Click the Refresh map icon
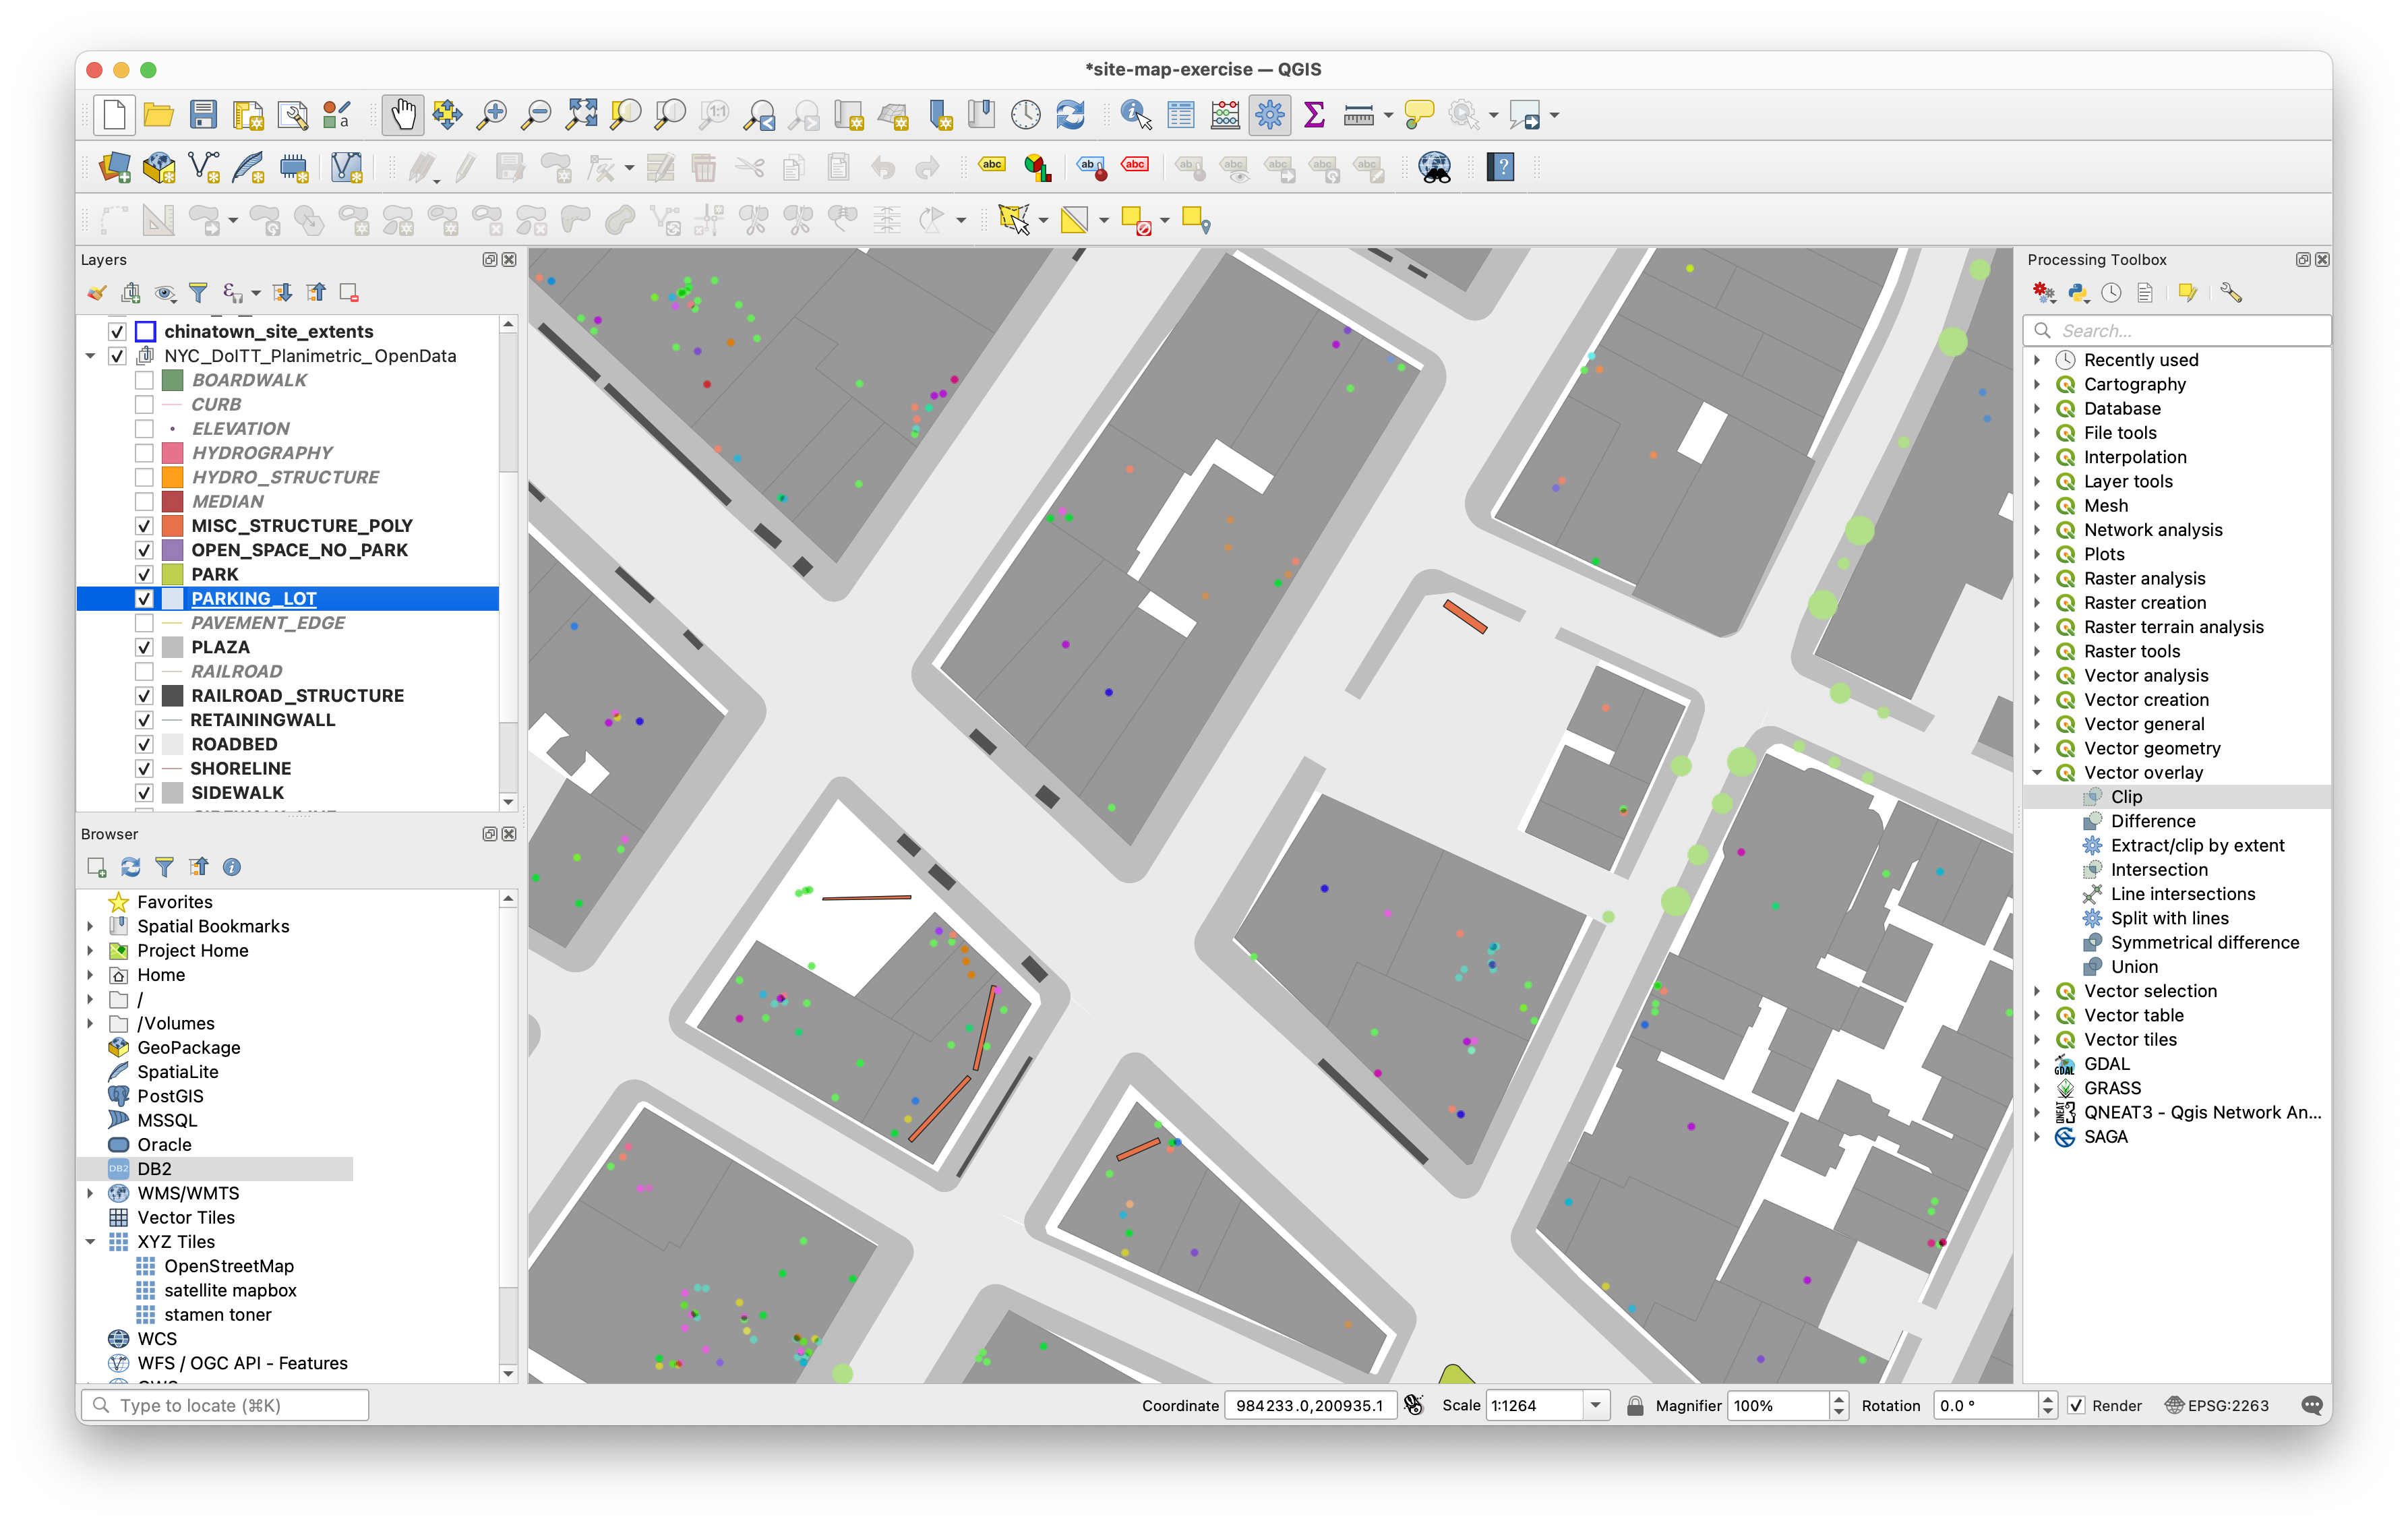 (1070, 115)
